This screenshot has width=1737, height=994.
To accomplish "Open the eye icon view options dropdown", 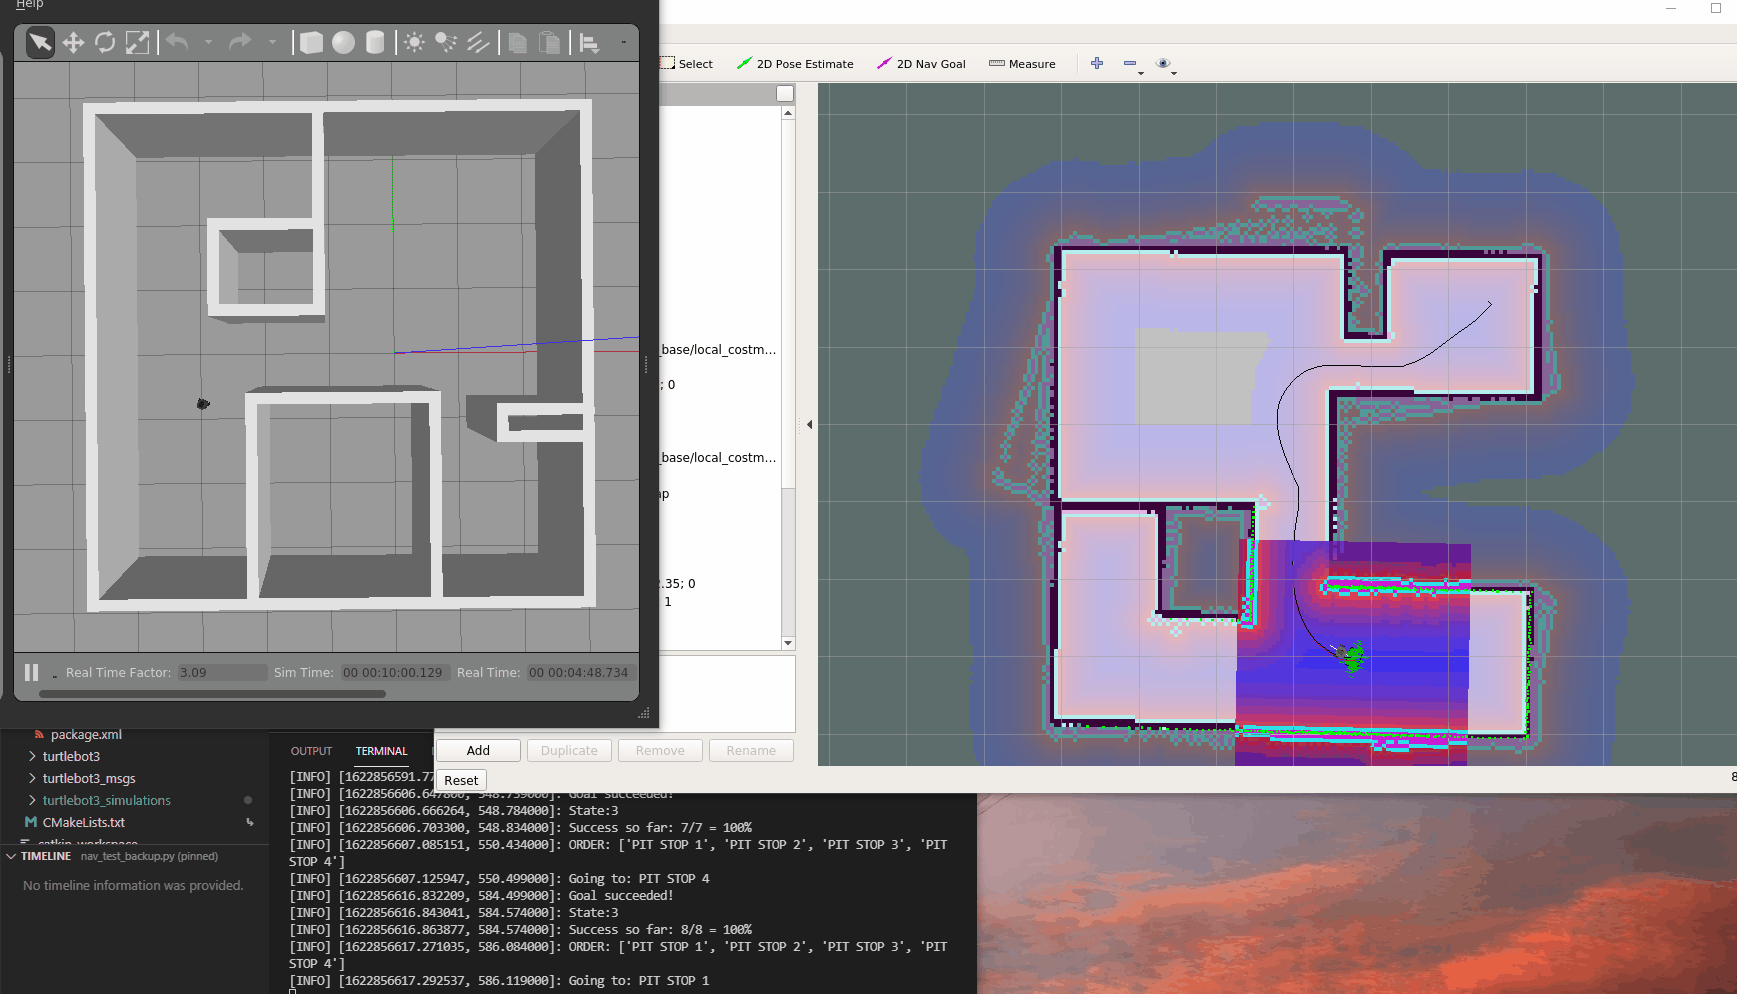I will pyautogui.click(x=1164, y=64).
